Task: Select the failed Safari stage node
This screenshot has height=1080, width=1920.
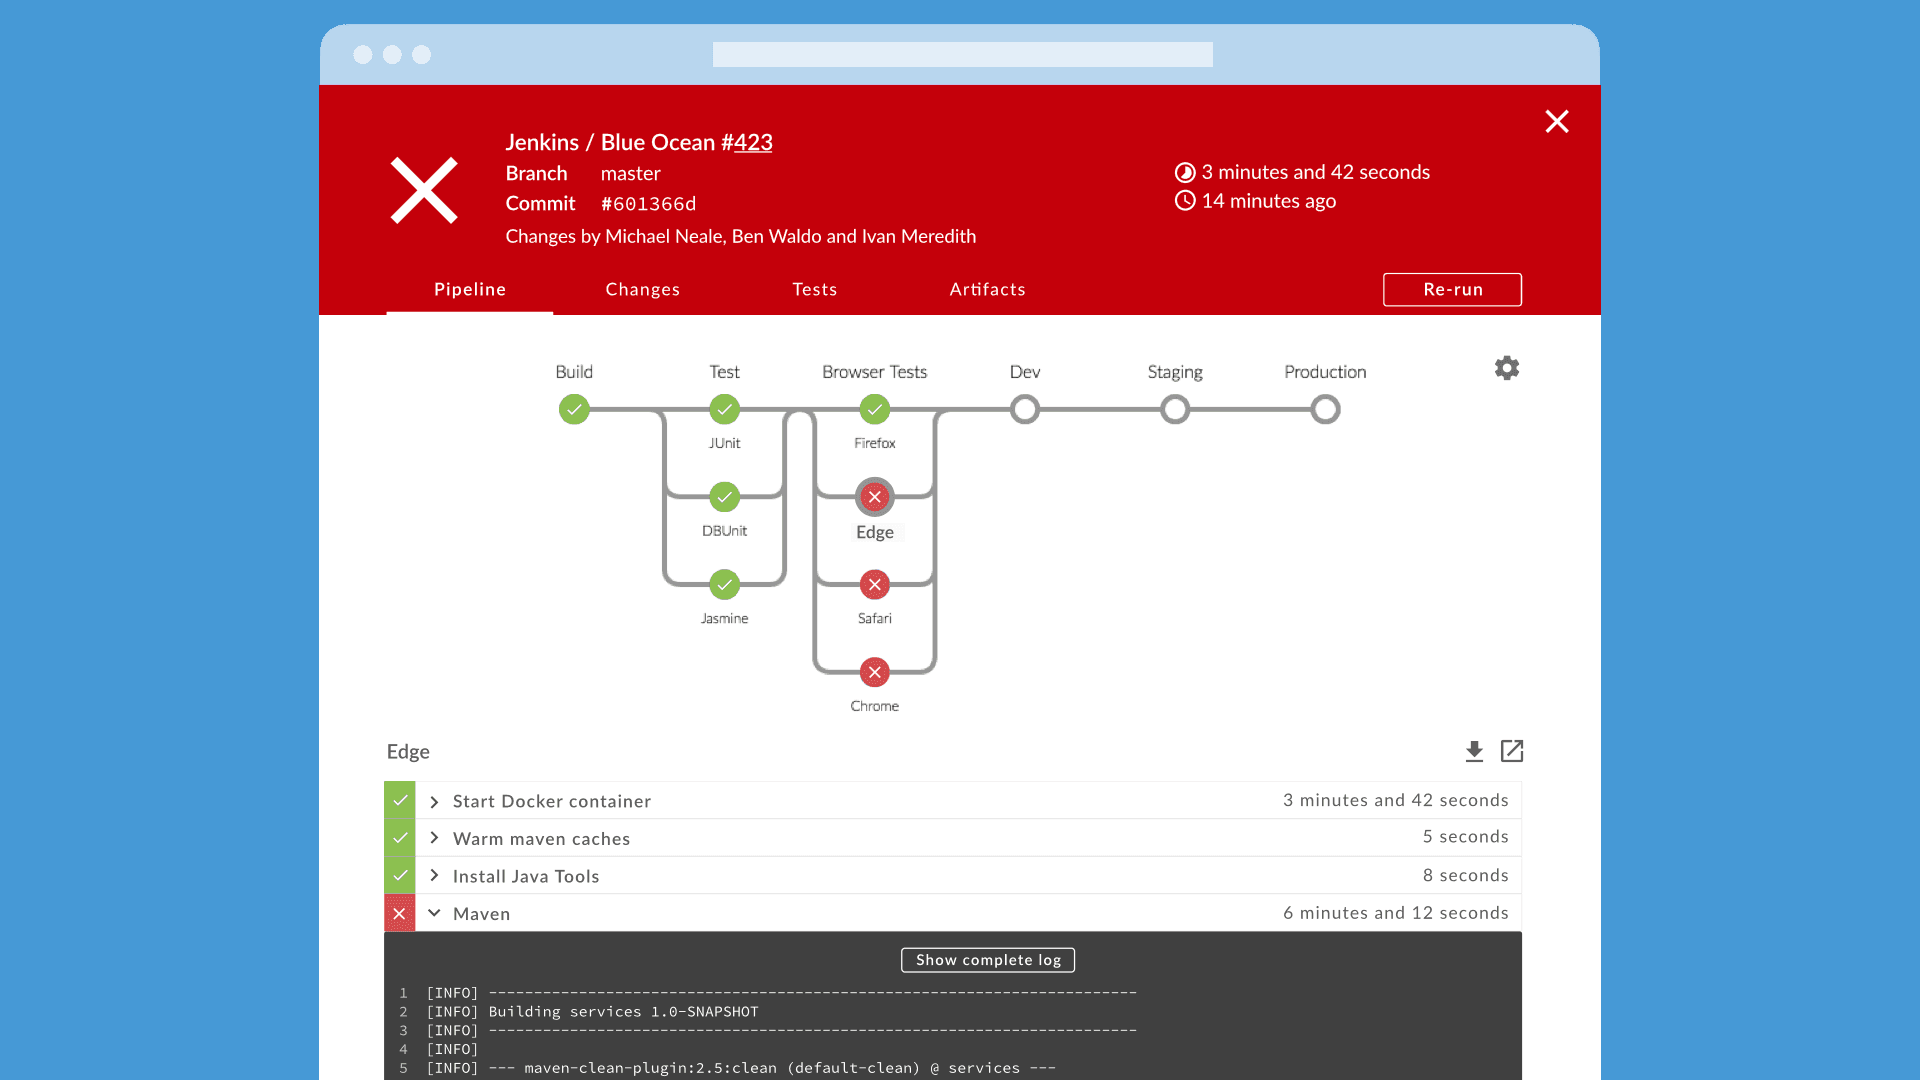Action: 874,585
